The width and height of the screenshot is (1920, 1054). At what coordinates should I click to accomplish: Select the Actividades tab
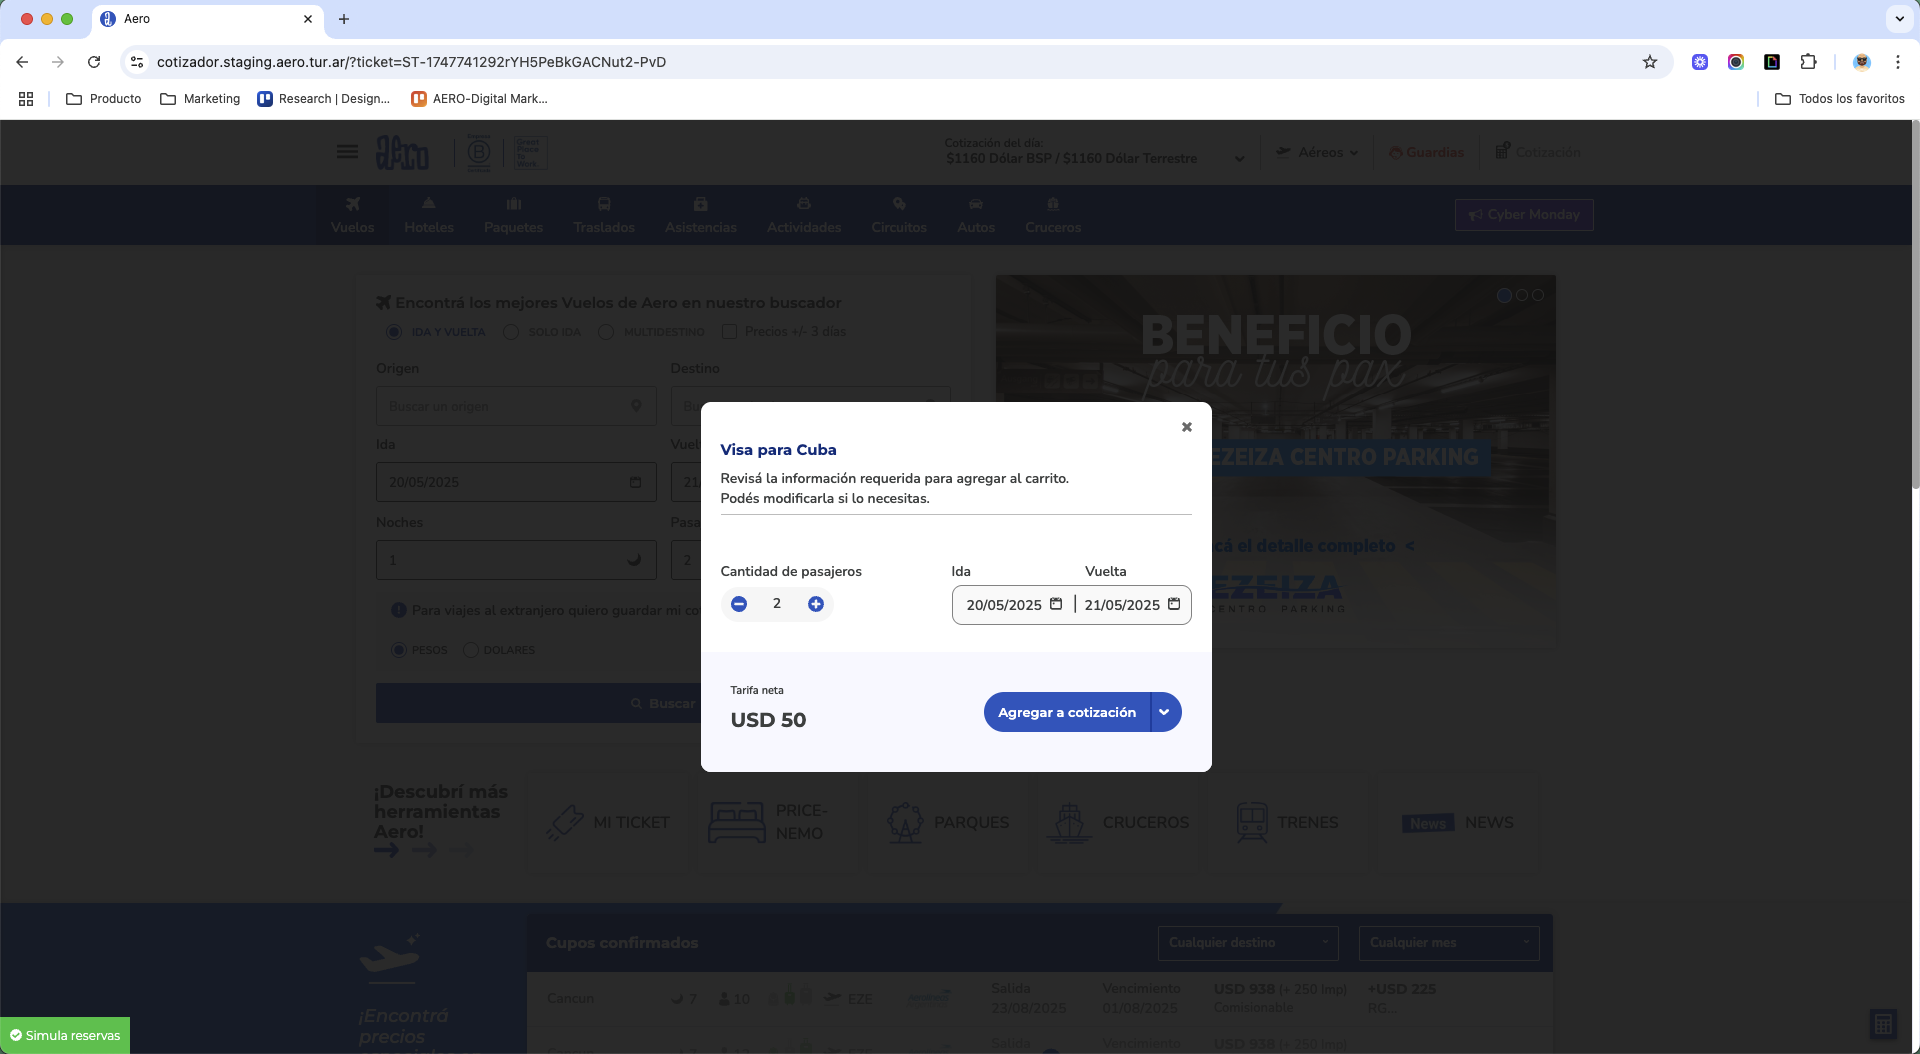click(804, 215)
